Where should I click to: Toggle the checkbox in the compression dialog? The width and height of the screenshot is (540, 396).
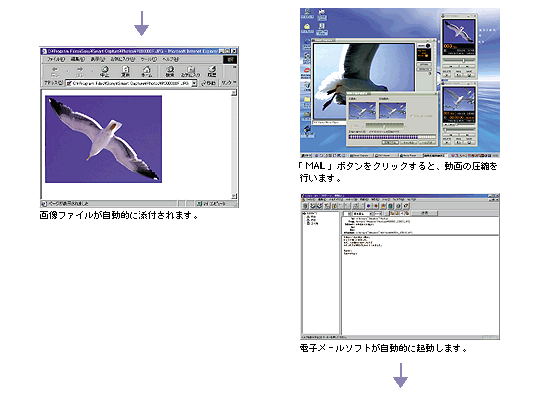(412, 116)
